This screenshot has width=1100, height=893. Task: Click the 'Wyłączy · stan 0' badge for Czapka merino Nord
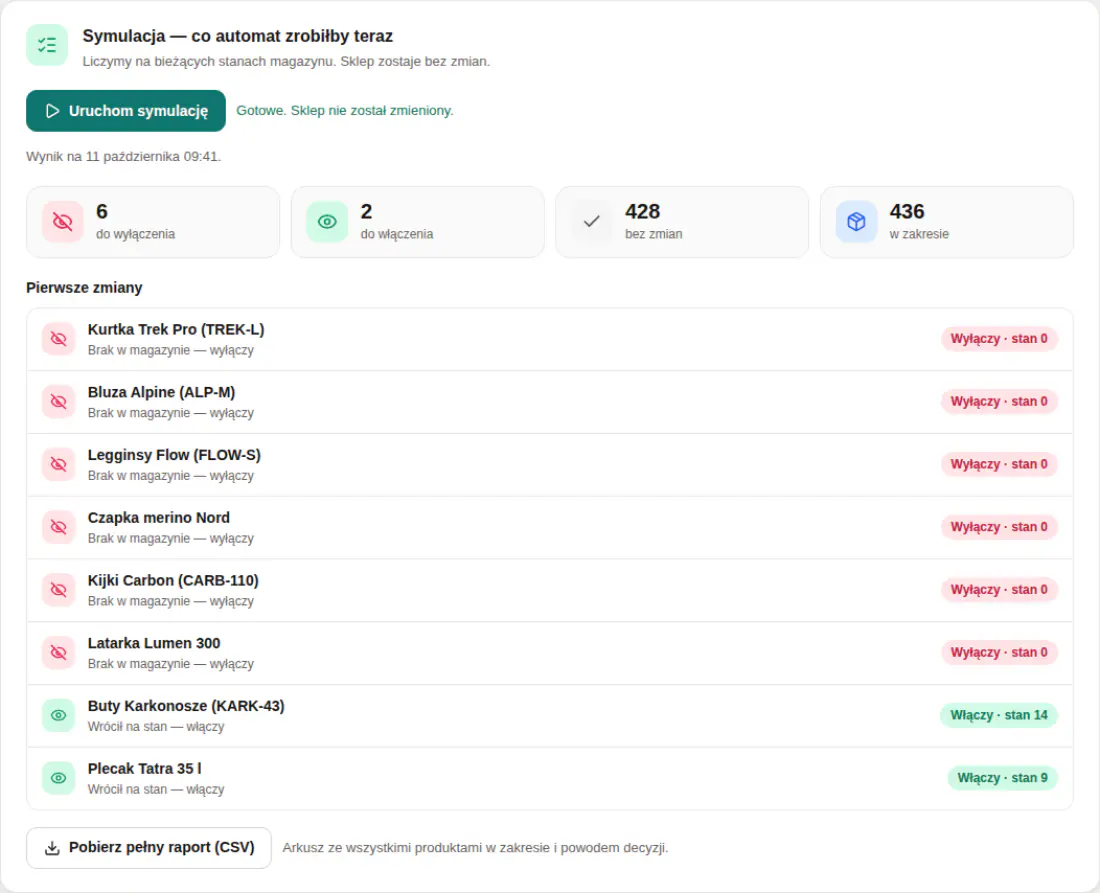[999, 527]
